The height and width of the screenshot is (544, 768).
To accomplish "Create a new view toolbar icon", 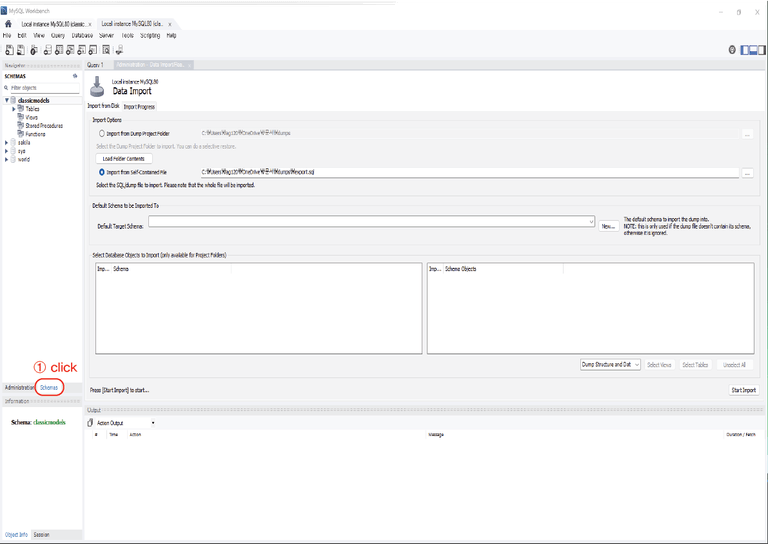I will pos(70,50).
